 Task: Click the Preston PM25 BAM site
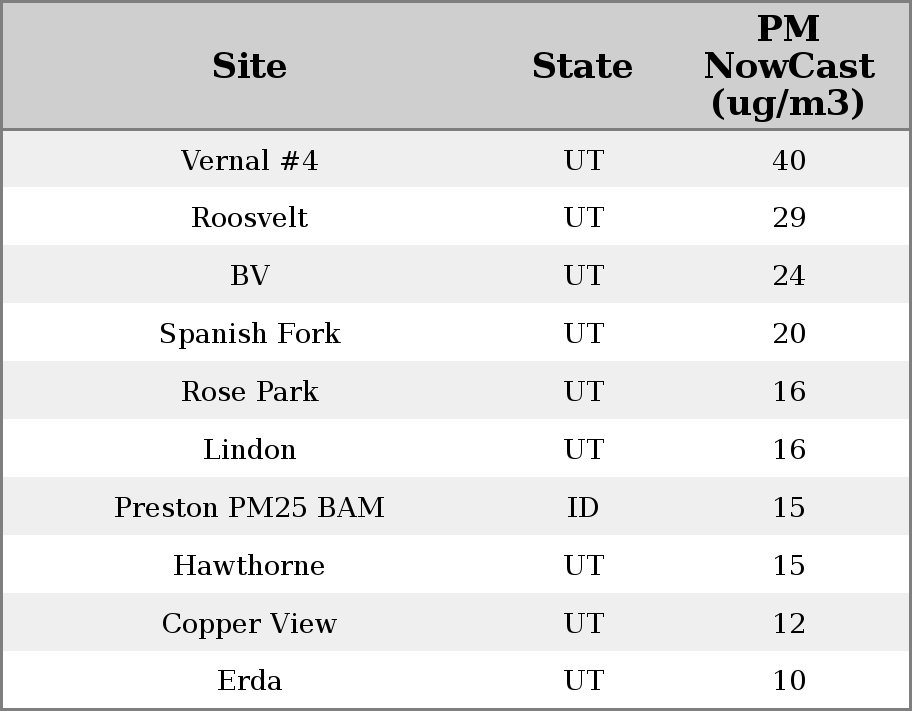249,508
